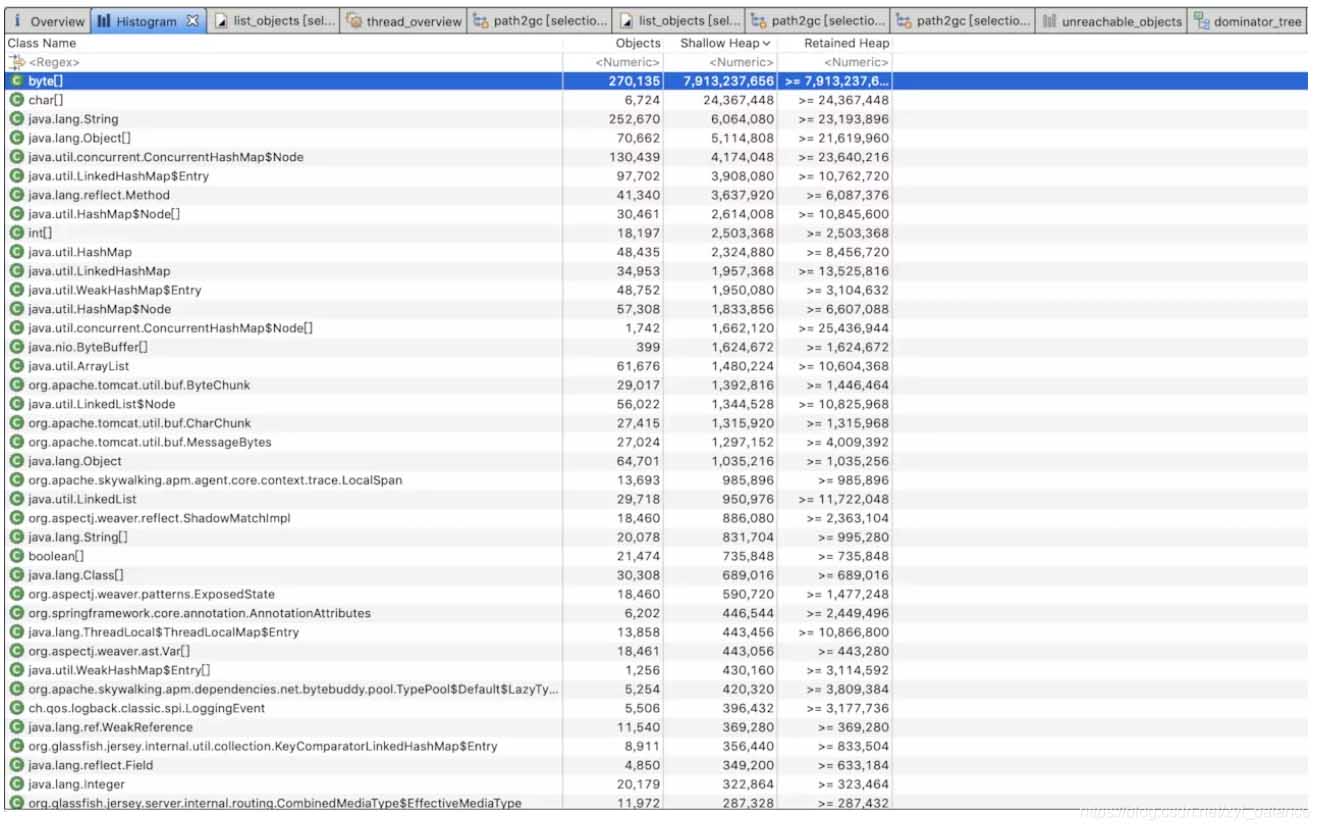Screen dimensions: 1320x830
Task: Click Numeric filter under Shallow Heap
Action: click(741, 62)
